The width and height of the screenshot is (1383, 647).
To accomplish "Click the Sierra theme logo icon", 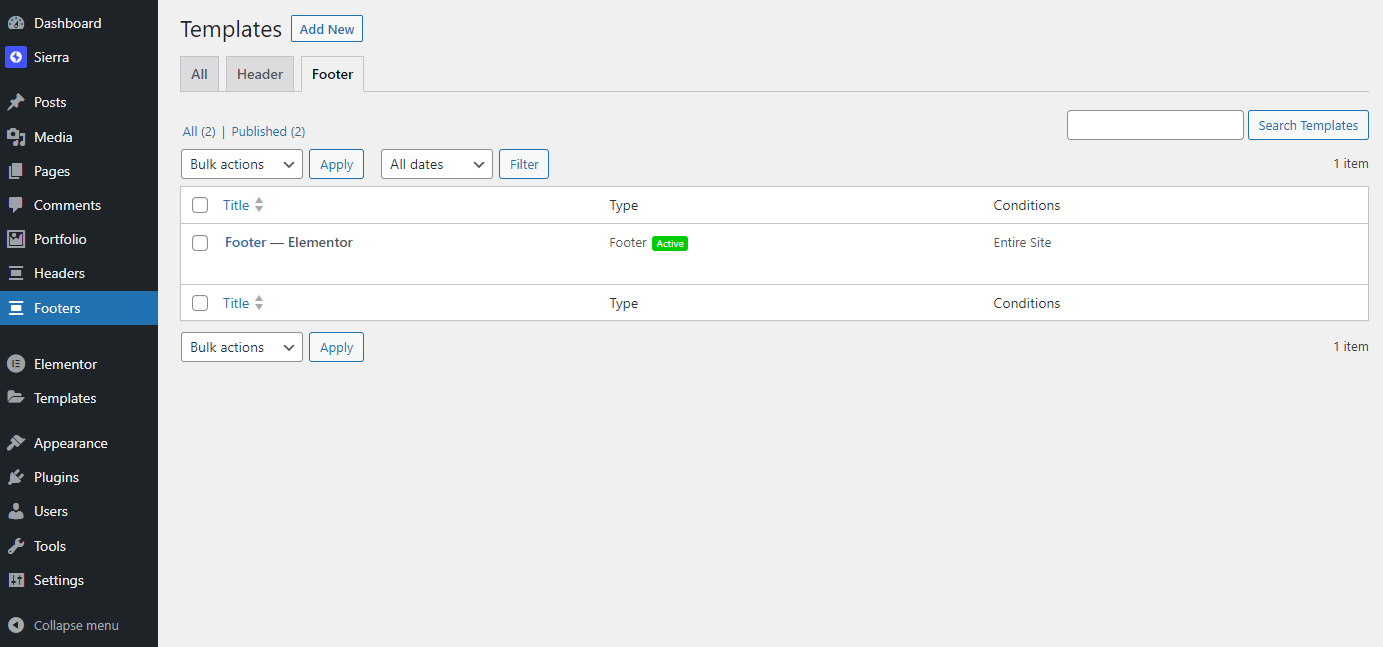I will tap(16, 57).
